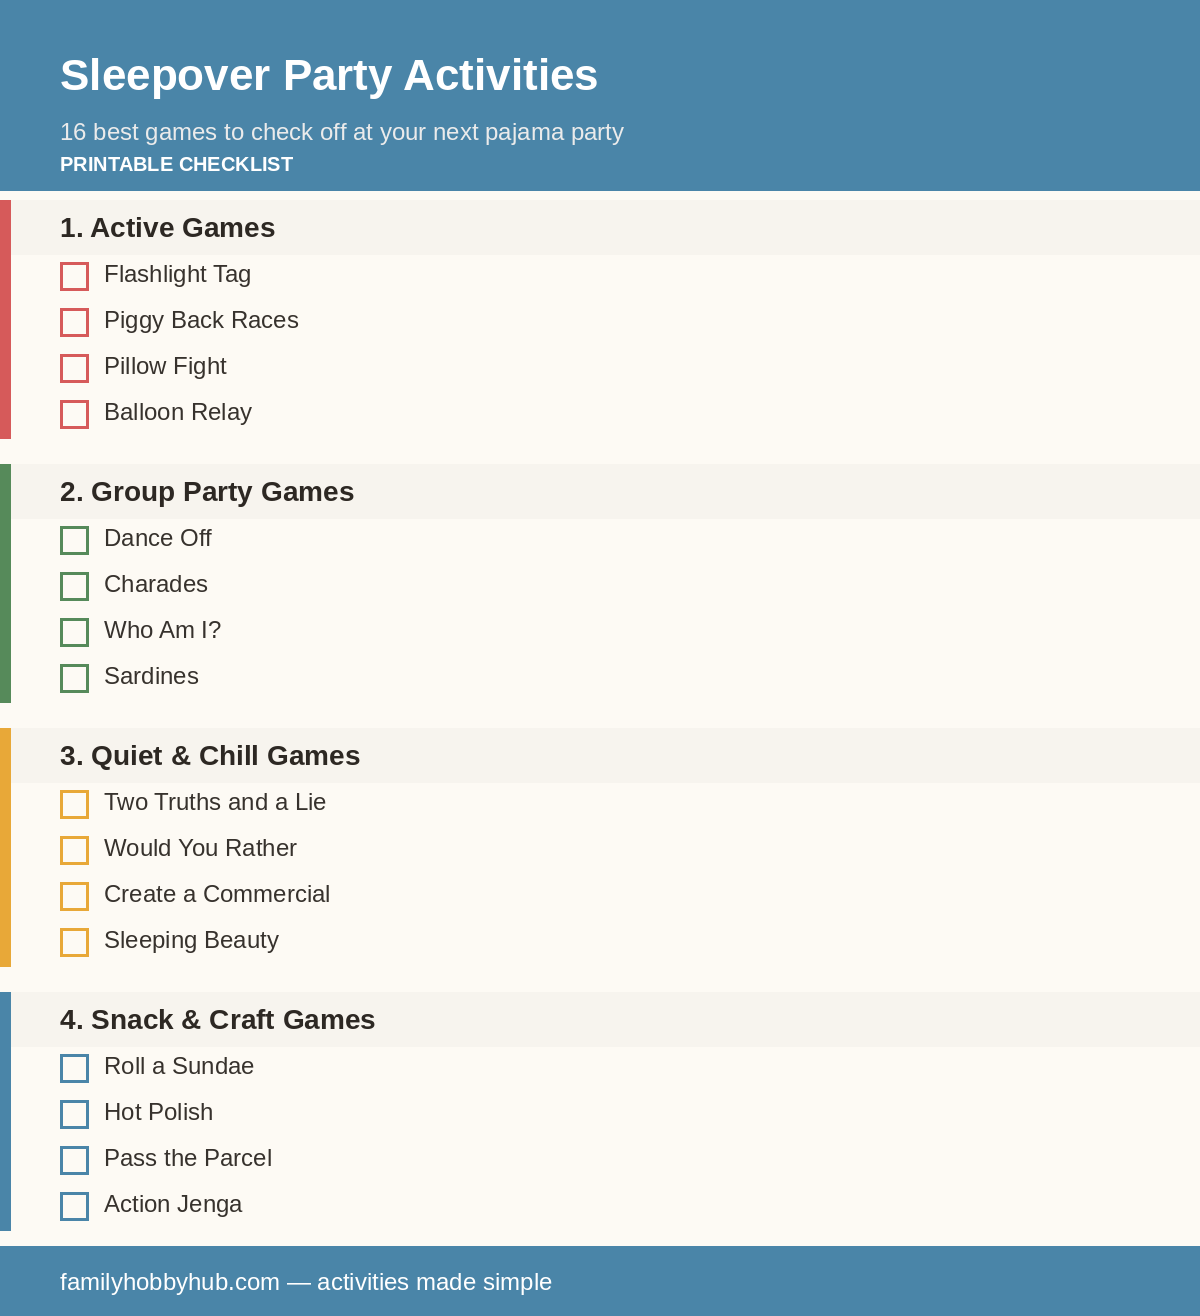Click the Flashlight Tag text label
The height and width of the screenshot is (1316, 1200).
(178, 274)
